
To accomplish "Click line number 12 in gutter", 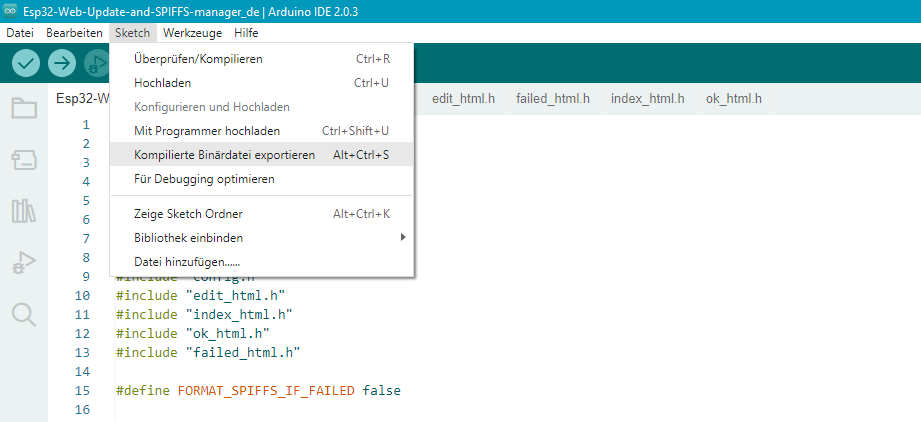I will [82, 333].
